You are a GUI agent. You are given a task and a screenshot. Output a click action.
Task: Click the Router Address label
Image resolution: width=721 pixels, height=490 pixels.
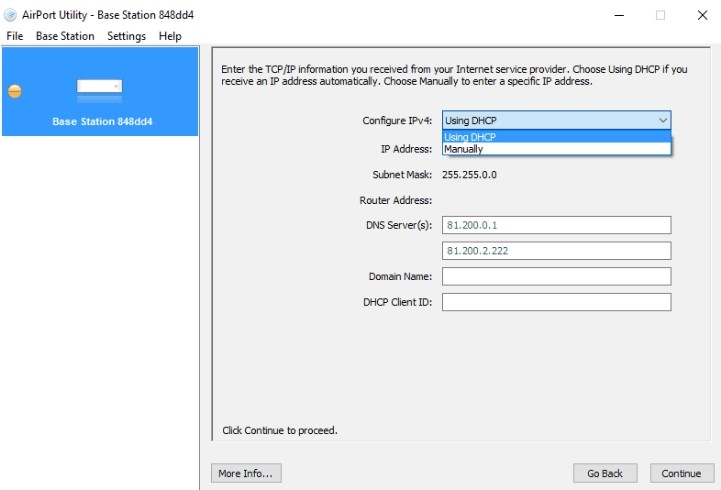395,200
